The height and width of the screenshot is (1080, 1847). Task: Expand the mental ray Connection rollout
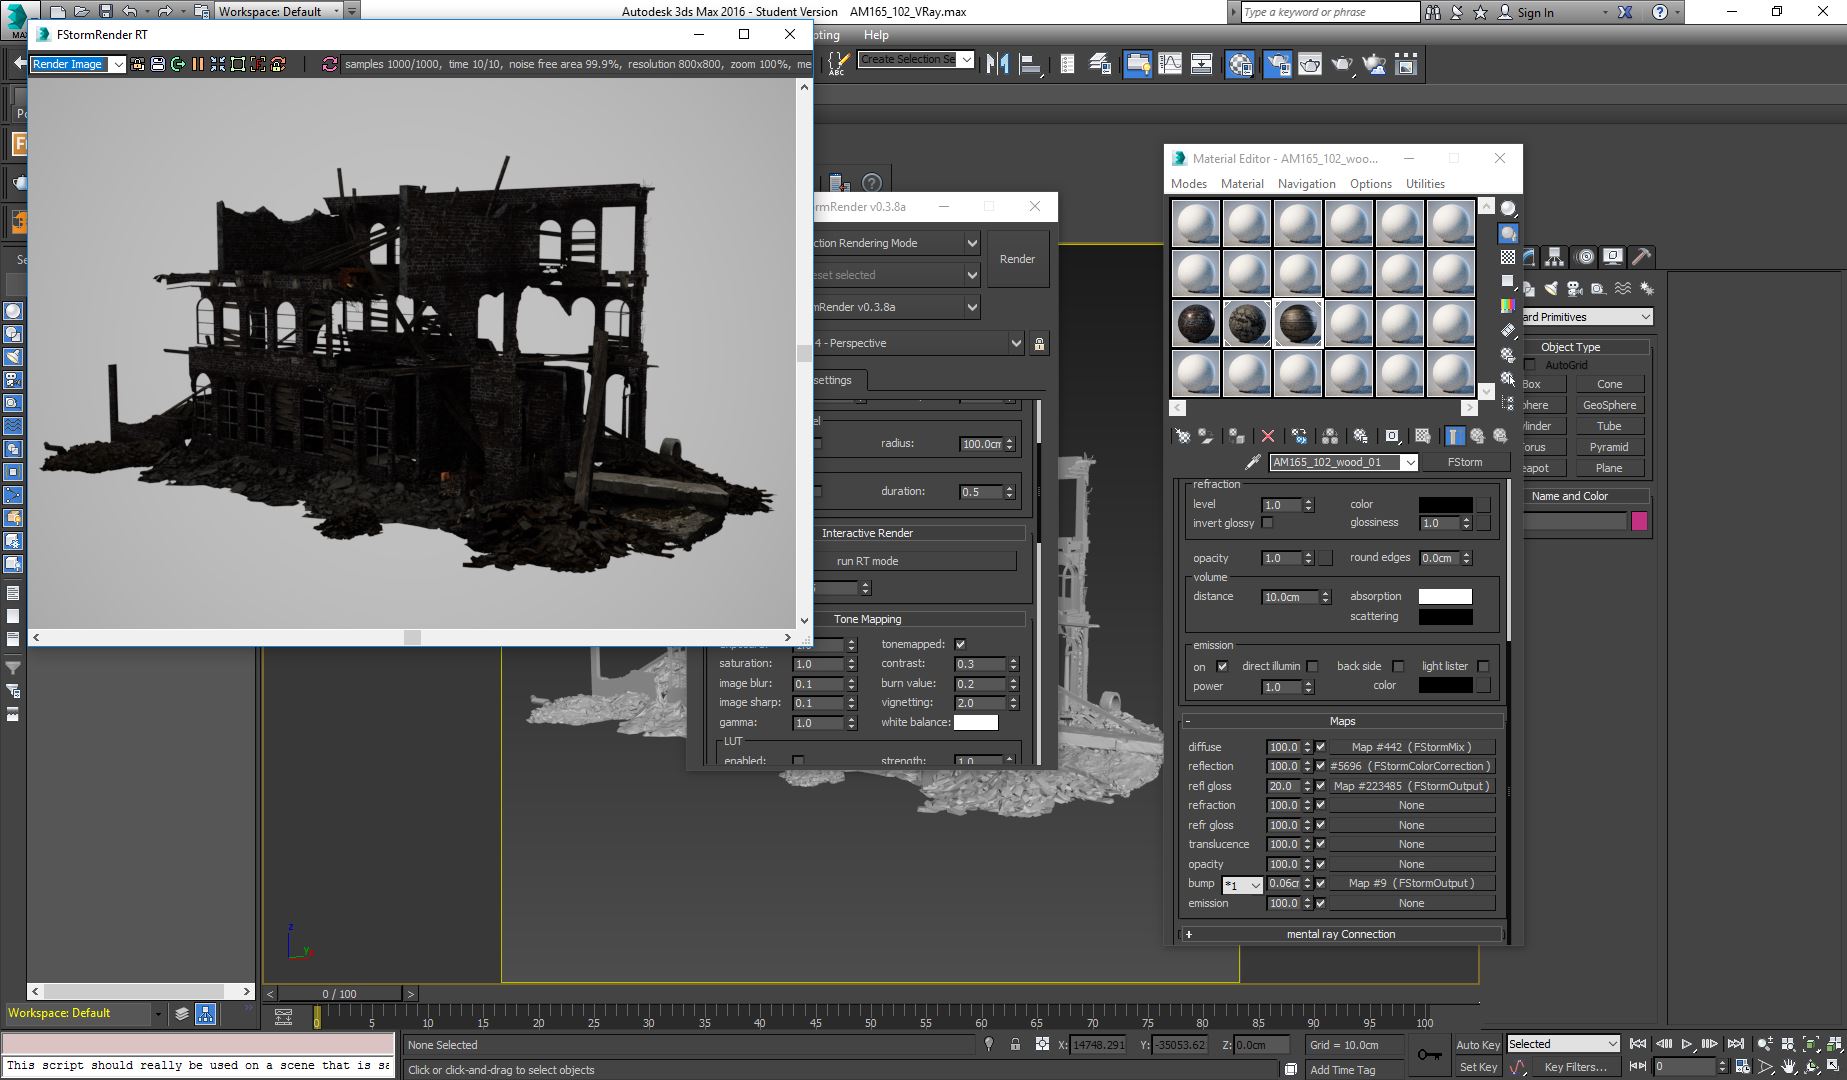1342,934
